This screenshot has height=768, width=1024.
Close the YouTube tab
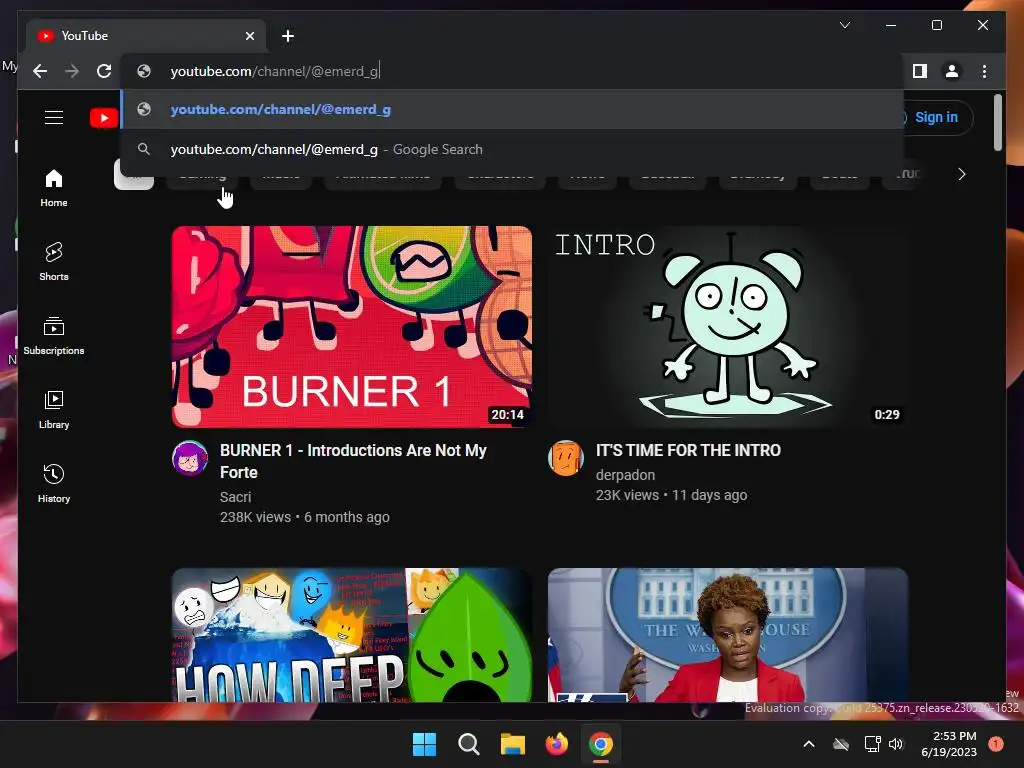tap(249, 36)
